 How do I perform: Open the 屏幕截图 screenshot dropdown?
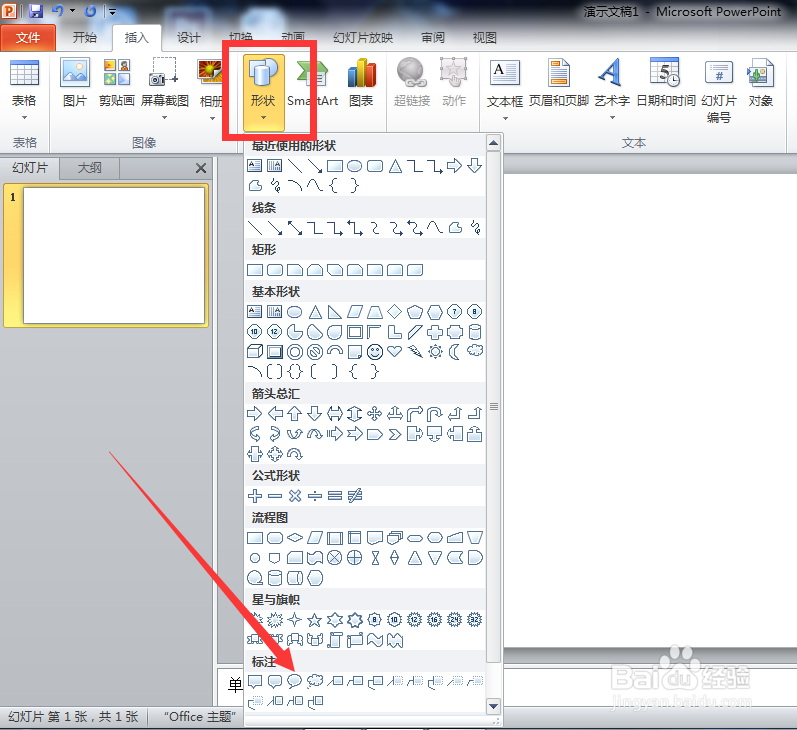coord(164,89)
